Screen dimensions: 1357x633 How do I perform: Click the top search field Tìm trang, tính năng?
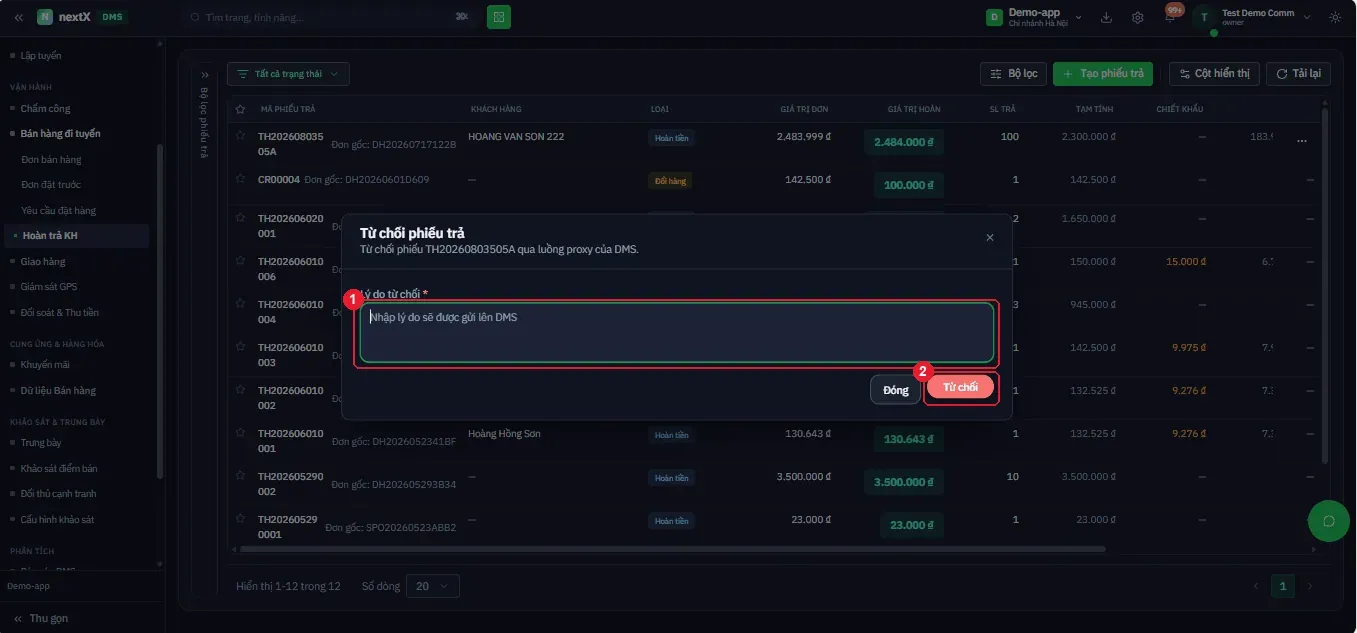[x=329, y=17]
